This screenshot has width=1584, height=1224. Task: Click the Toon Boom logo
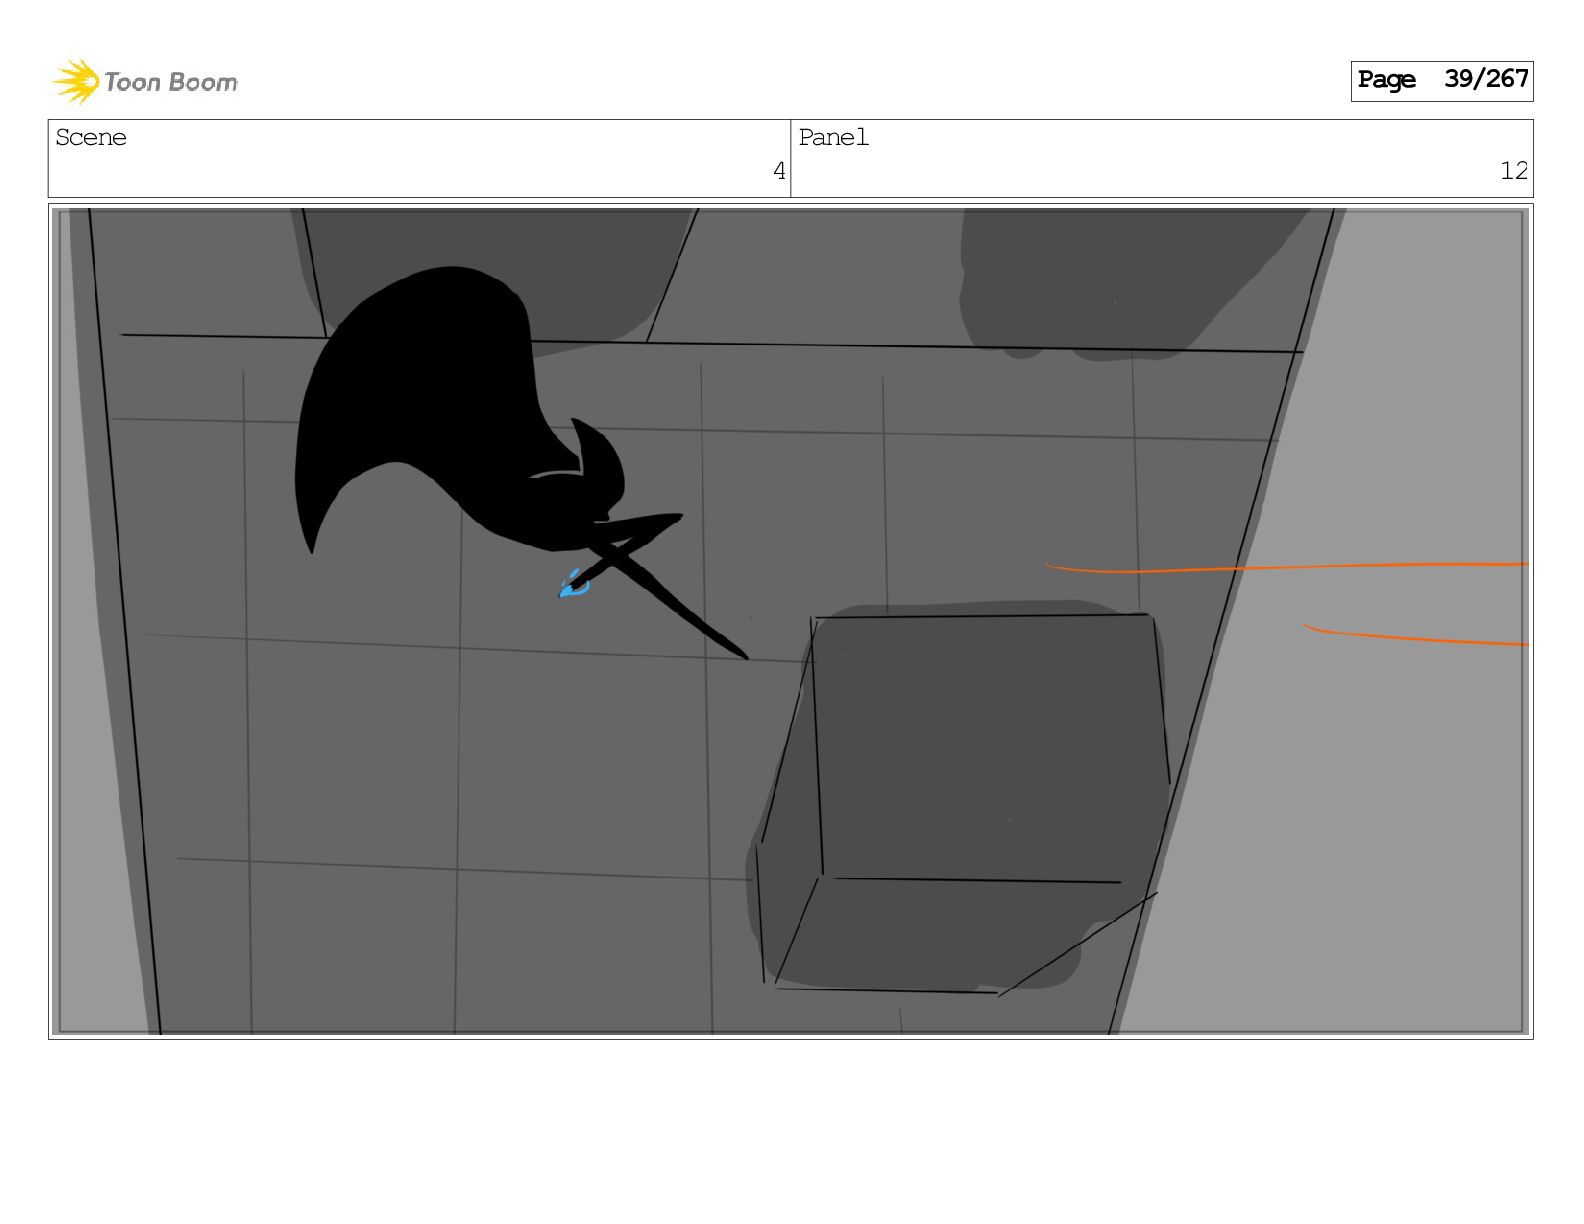pyautogui.click(x=145, y=81)
